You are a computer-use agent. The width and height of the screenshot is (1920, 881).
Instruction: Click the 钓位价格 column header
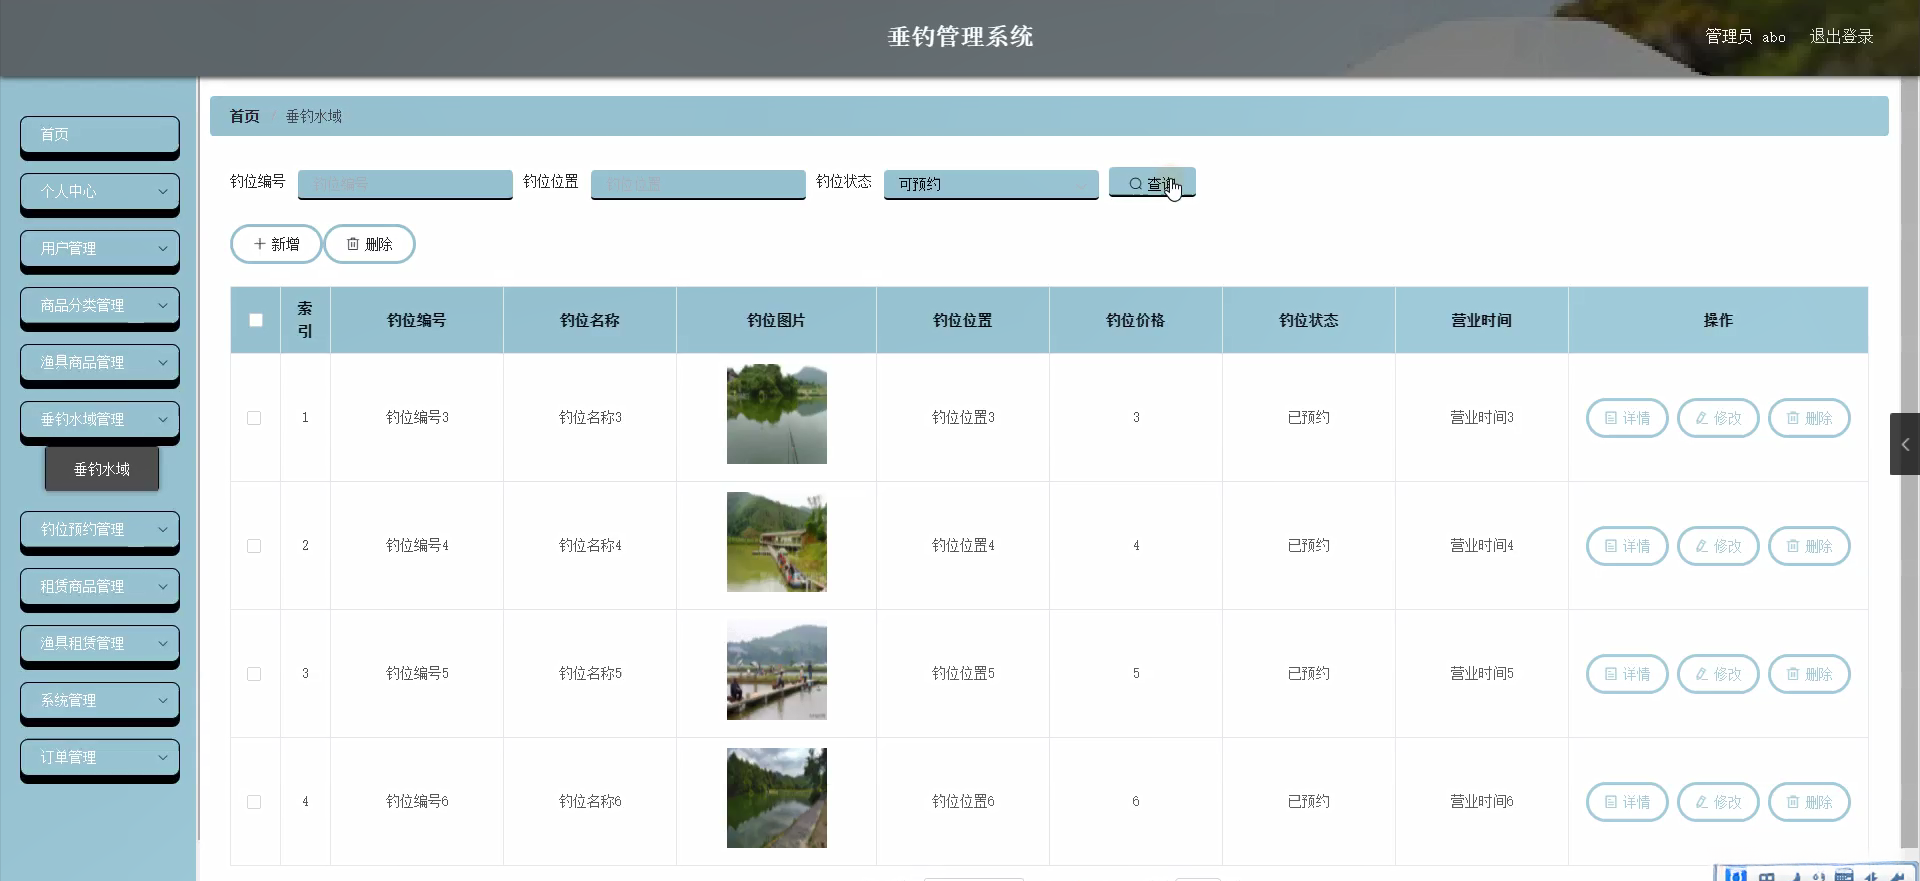1136,320
